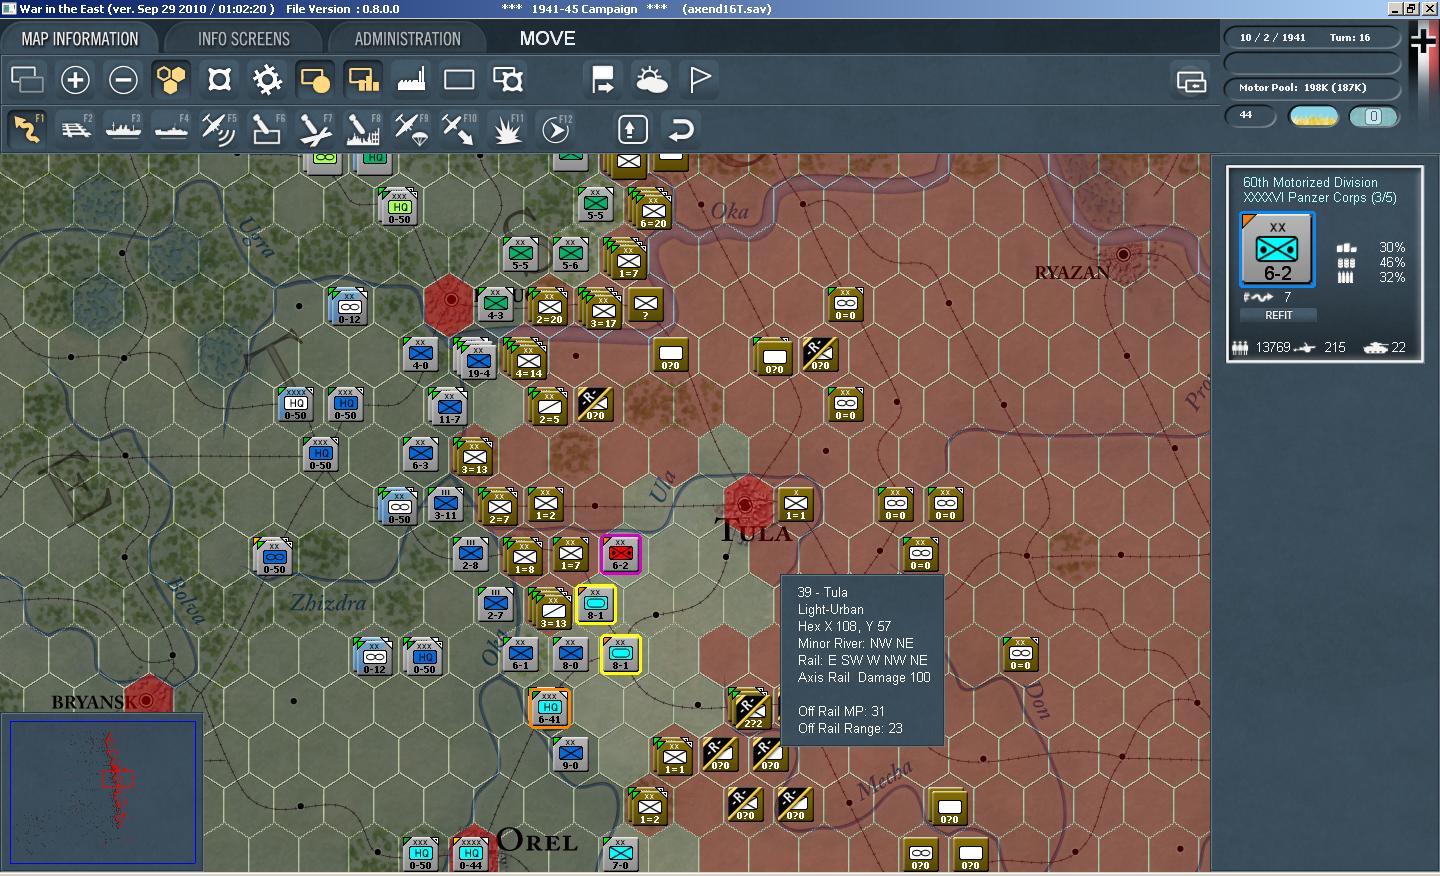This screenshot has height=876, width=1440.
Task: Click the zoom in plus icon
Action: (x=75, y=79)
